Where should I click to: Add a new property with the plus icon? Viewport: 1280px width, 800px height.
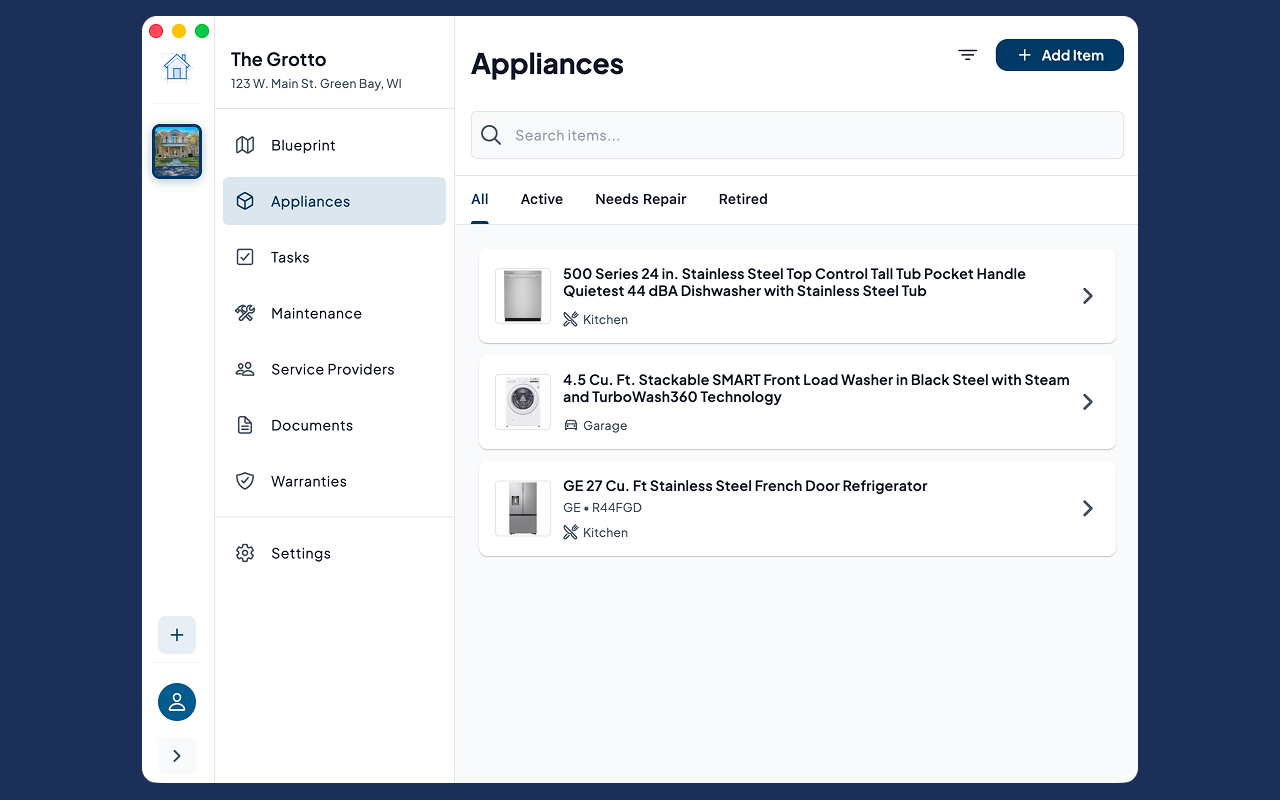click(x=177, y=635)
